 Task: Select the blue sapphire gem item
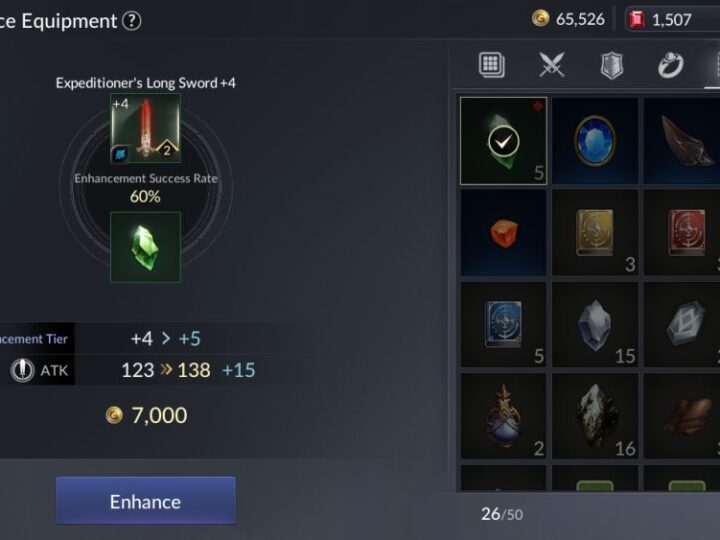pos(595,141)
